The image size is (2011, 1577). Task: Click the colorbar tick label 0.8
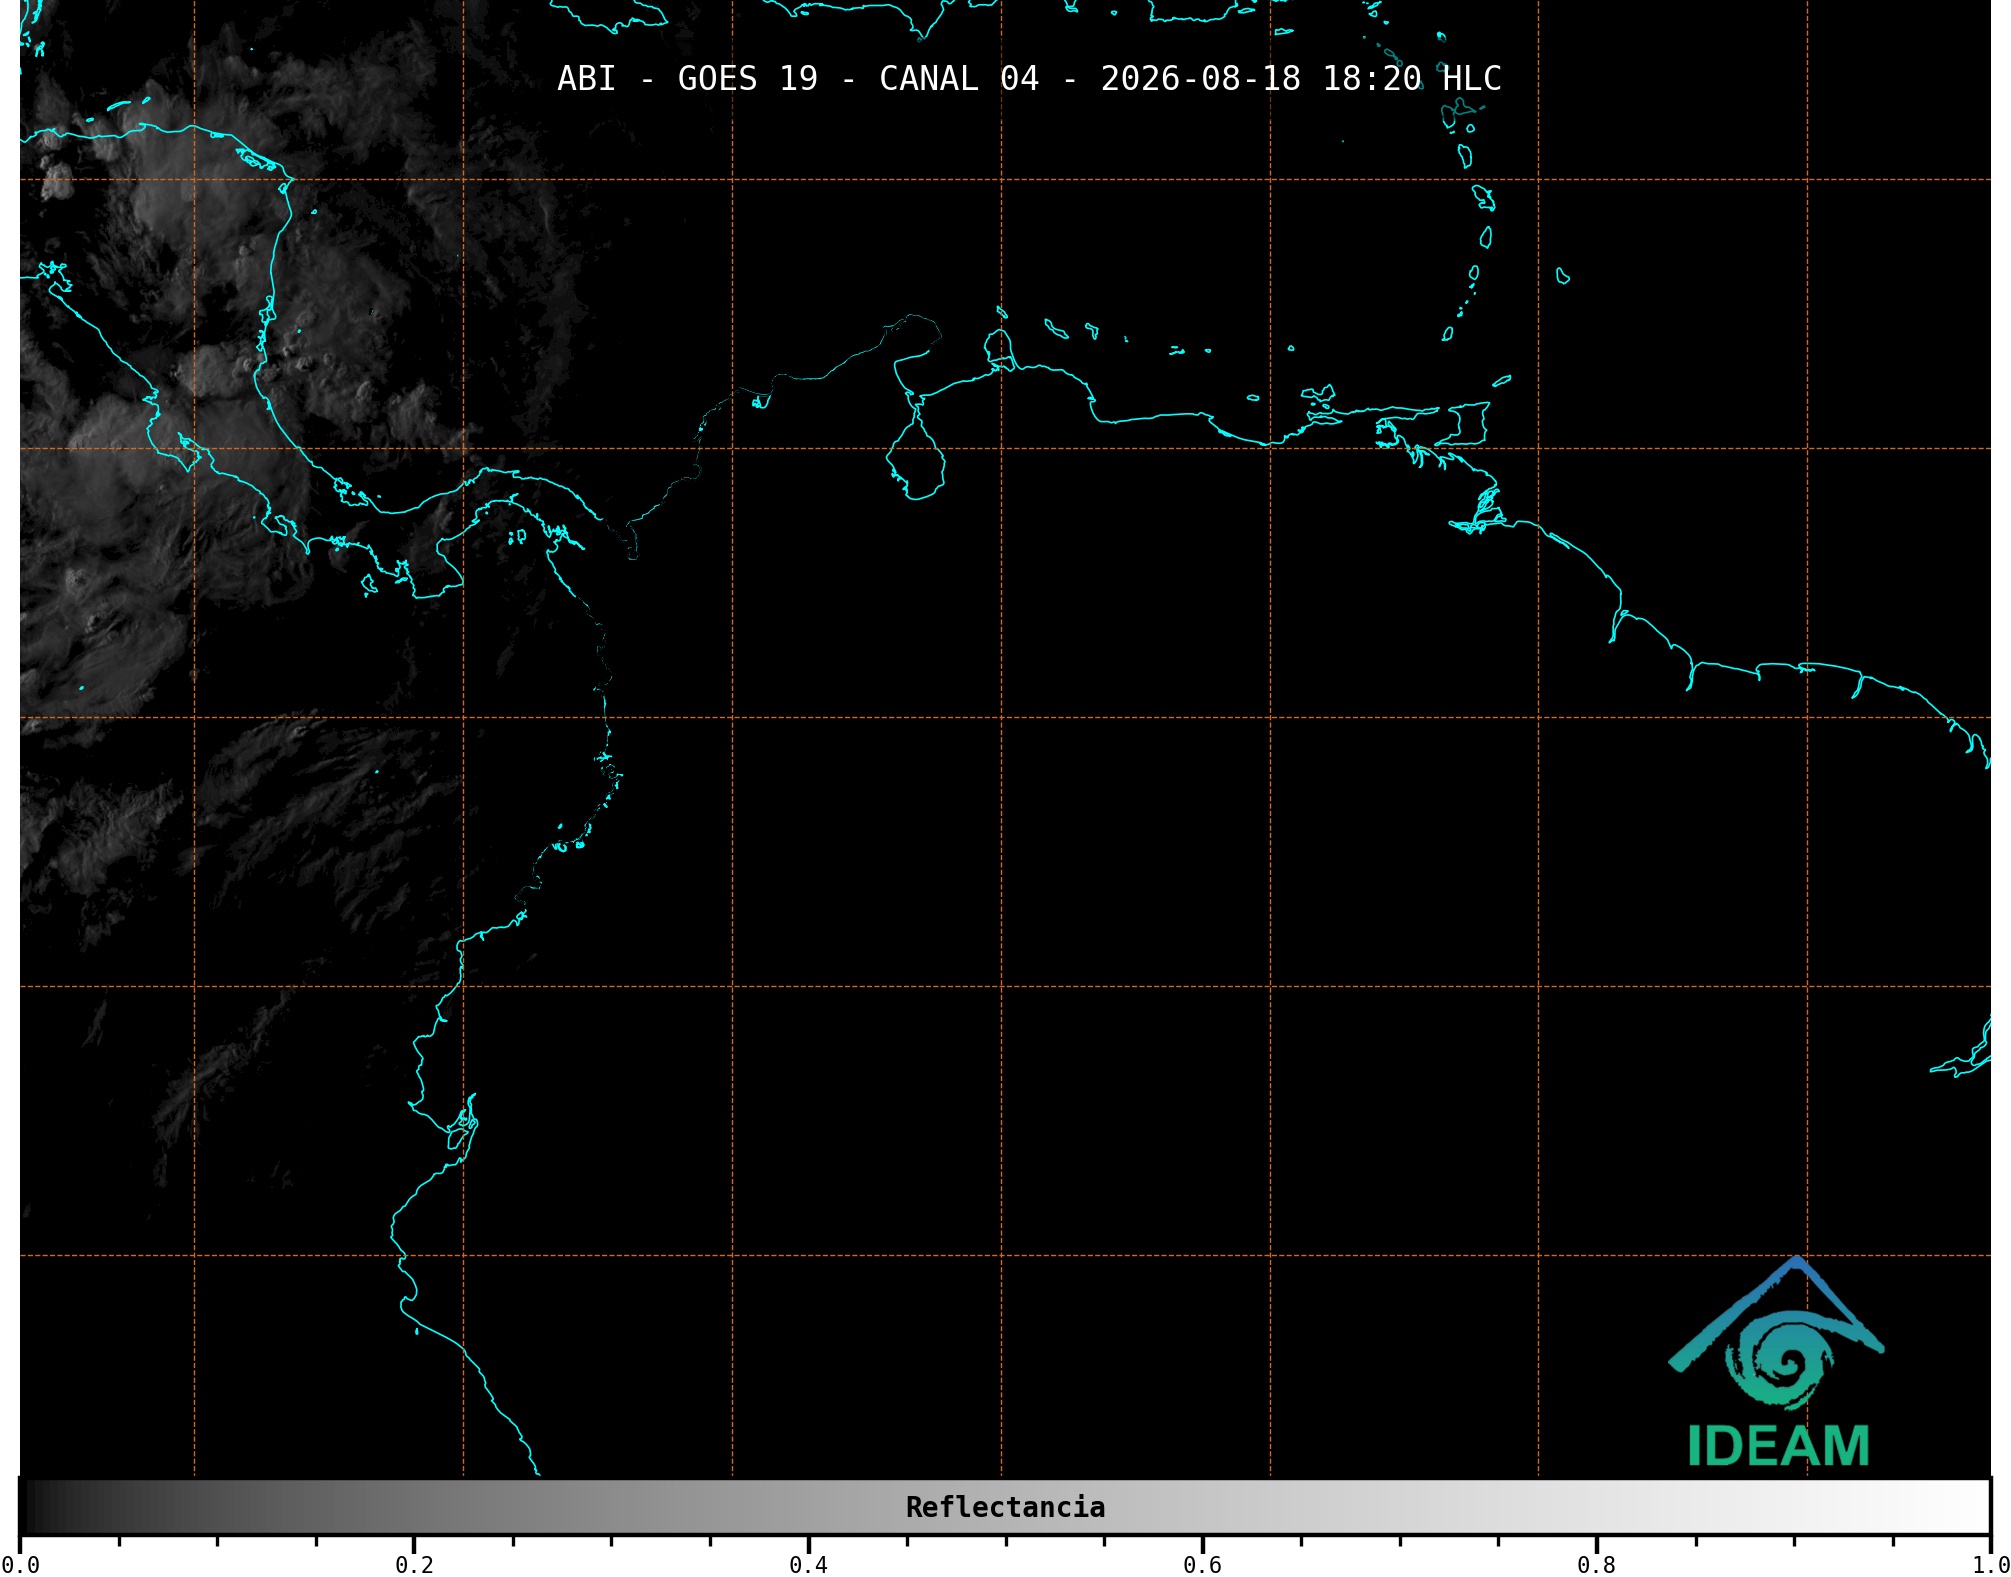1596,1564
